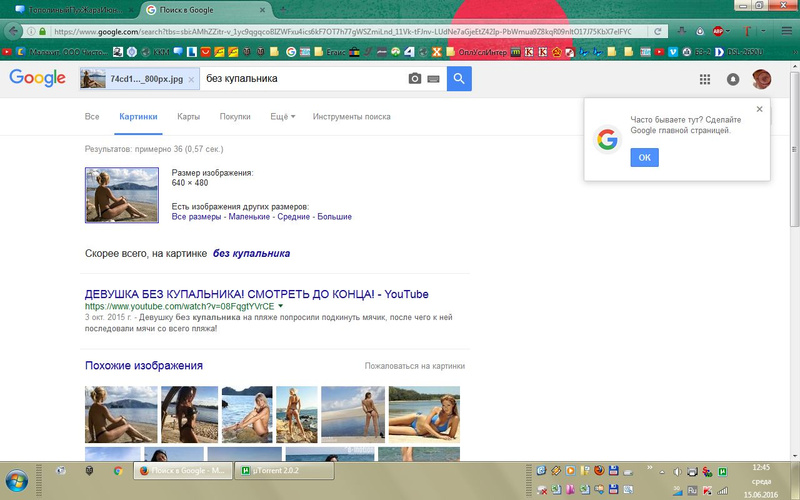
Task: Switch to the Покупки tab
Action: click(x=235, y=117)
